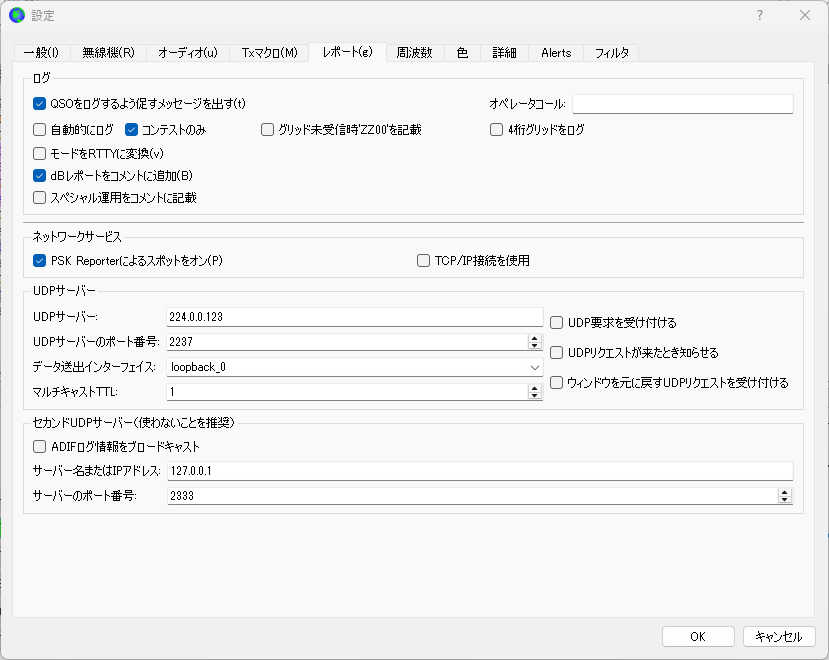
Task: Click the オペレータコール input field
Action: [683, 104]
